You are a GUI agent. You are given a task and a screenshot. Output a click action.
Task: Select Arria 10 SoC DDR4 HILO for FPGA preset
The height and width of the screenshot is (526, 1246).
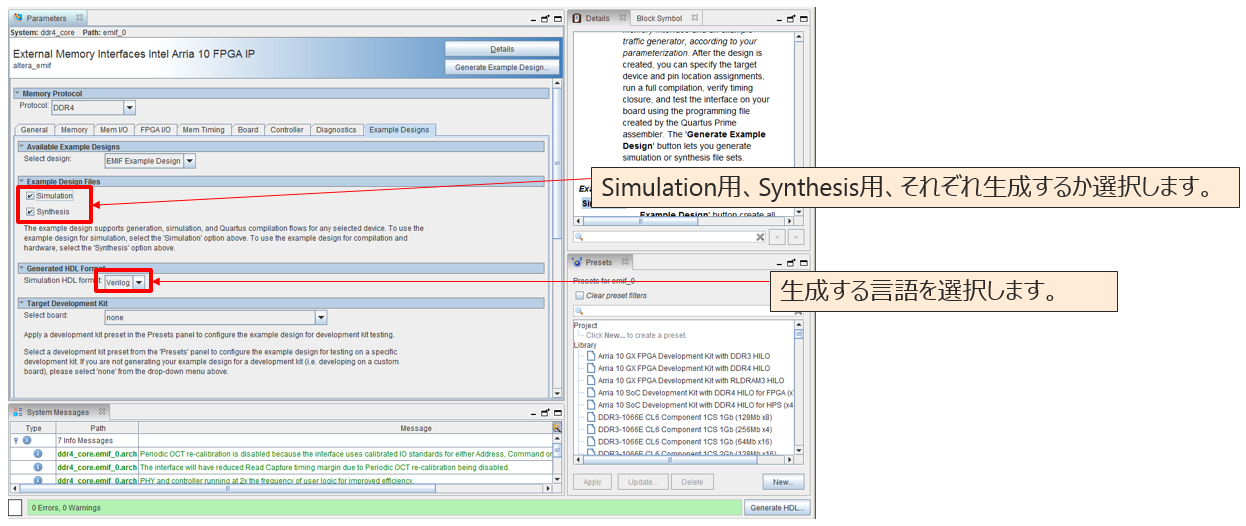tap(696, 392)
